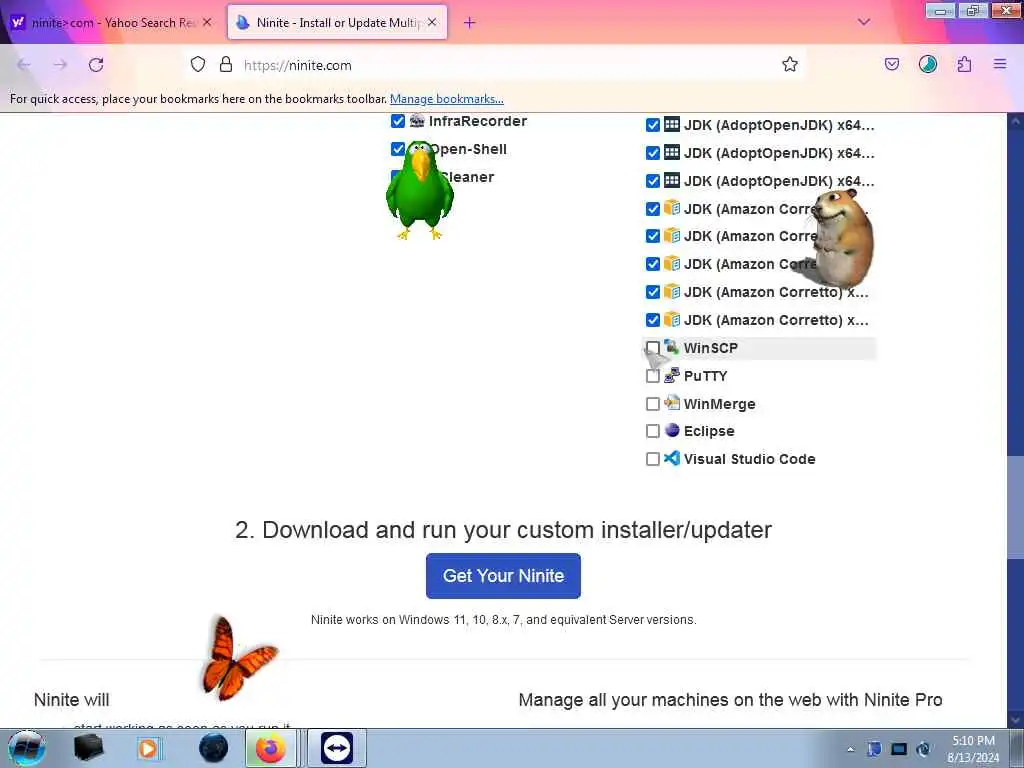1024x768 pixels.
Task: Click the WinMerge label text
Action: 720,404
